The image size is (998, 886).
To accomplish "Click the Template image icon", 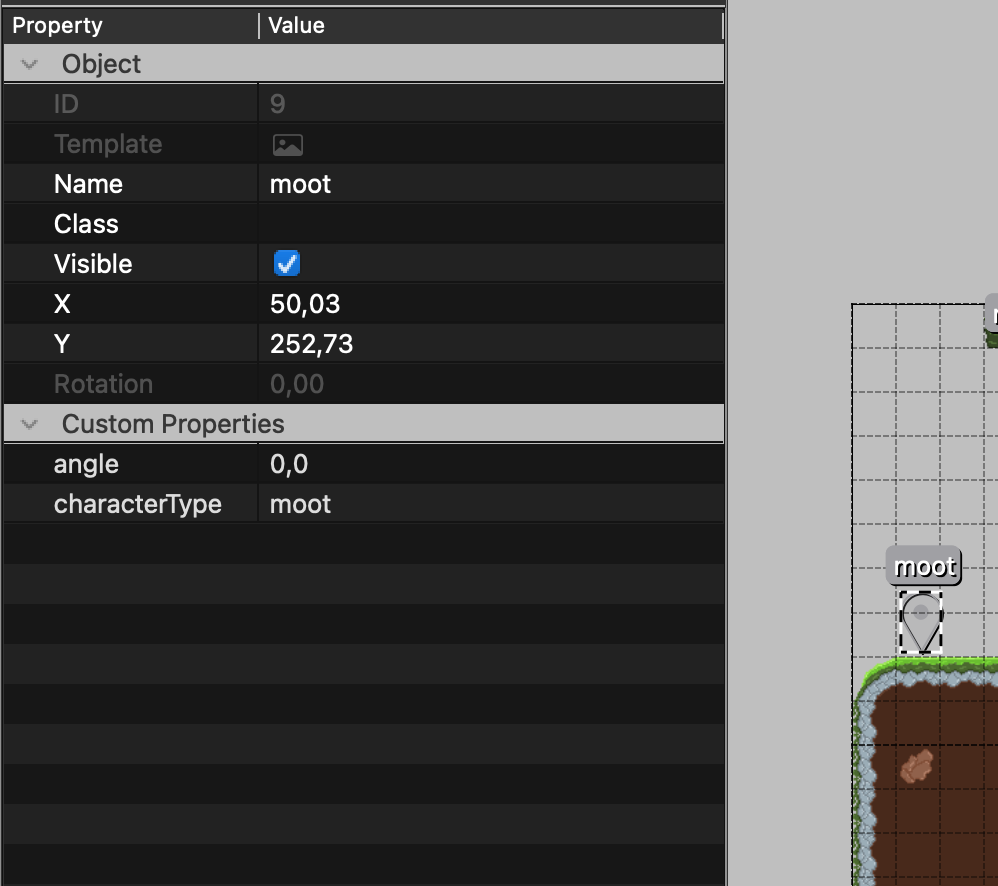I will (288, 145).
